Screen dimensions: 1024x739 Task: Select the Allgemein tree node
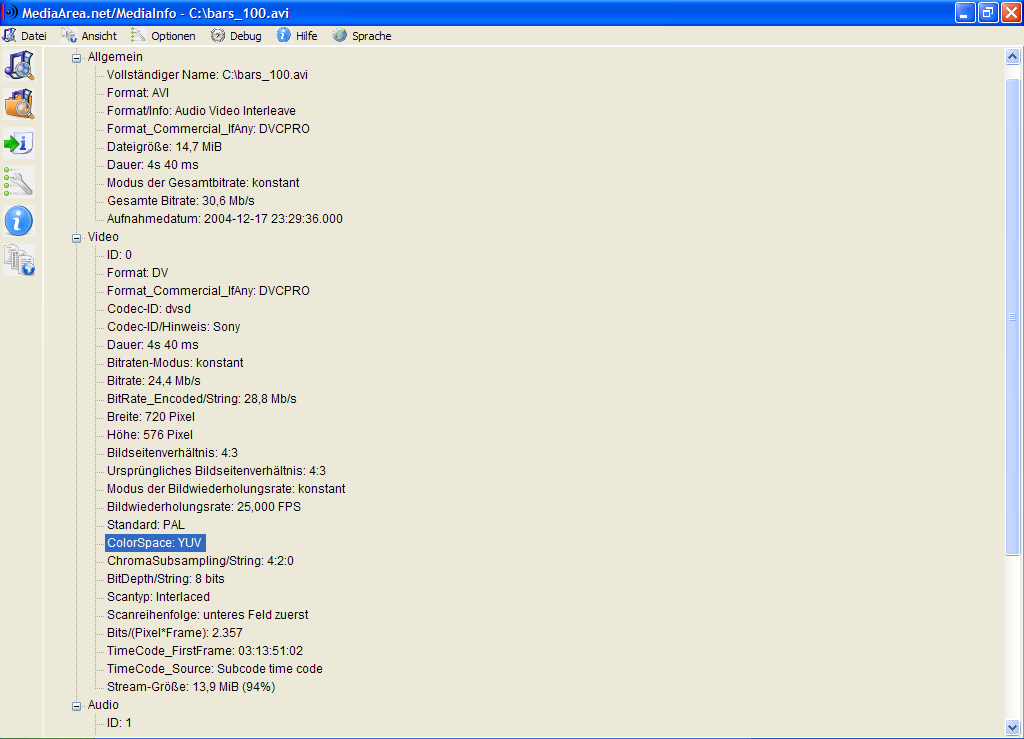(x=115, y=57)
